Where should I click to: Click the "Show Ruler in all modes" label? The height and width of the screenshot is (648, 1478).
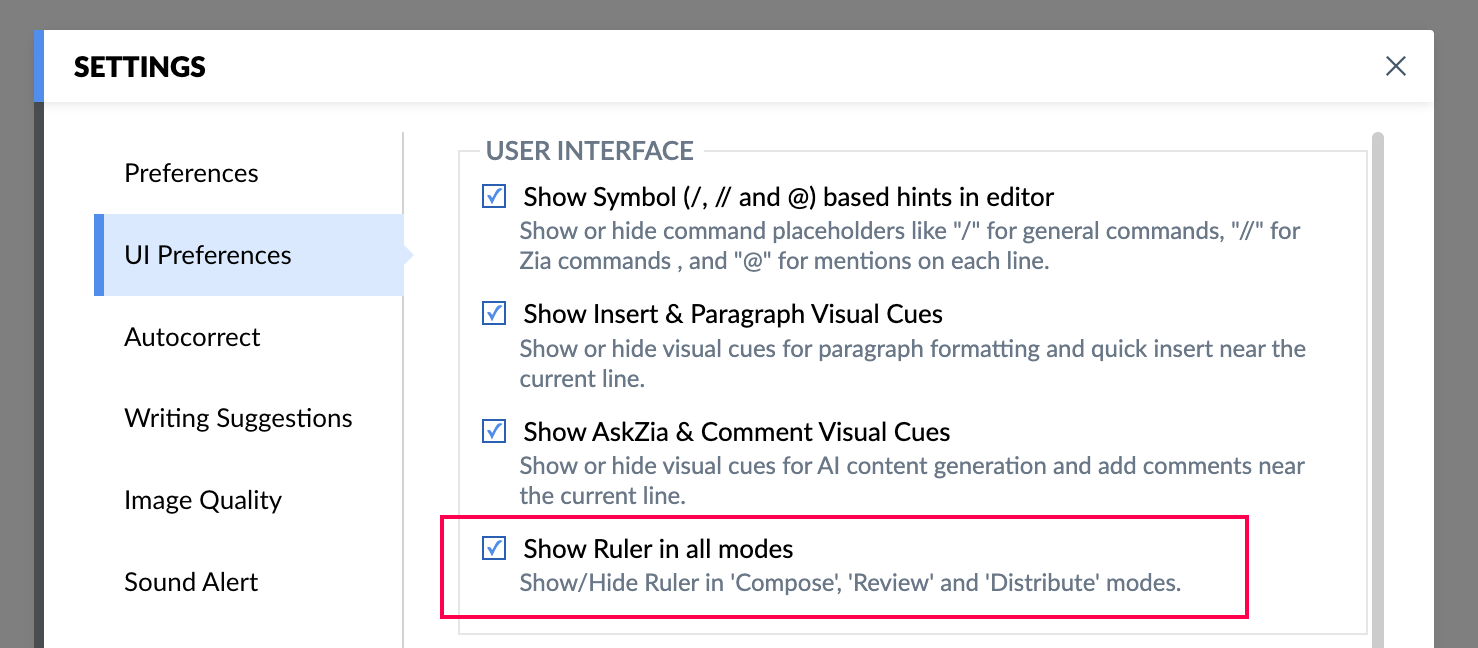coord(658,549)
